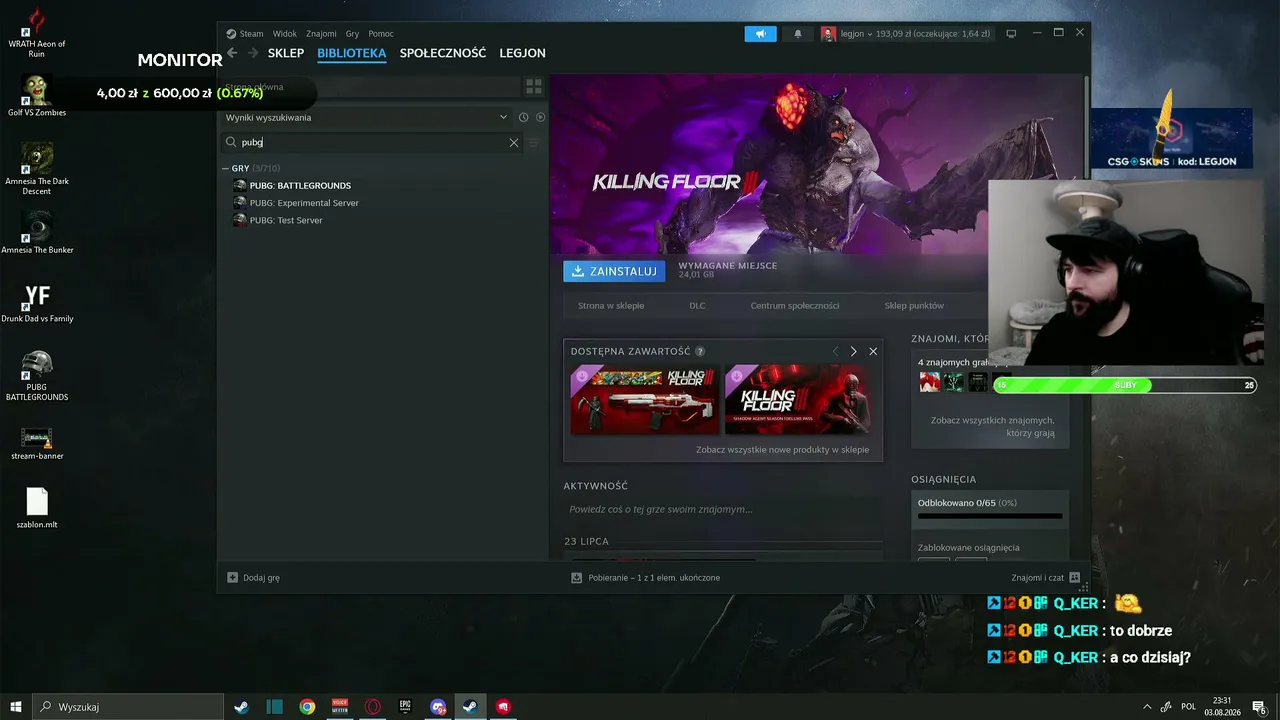Switch to the SKLEP tab
Screen dimensions: 1280x720
286,53
